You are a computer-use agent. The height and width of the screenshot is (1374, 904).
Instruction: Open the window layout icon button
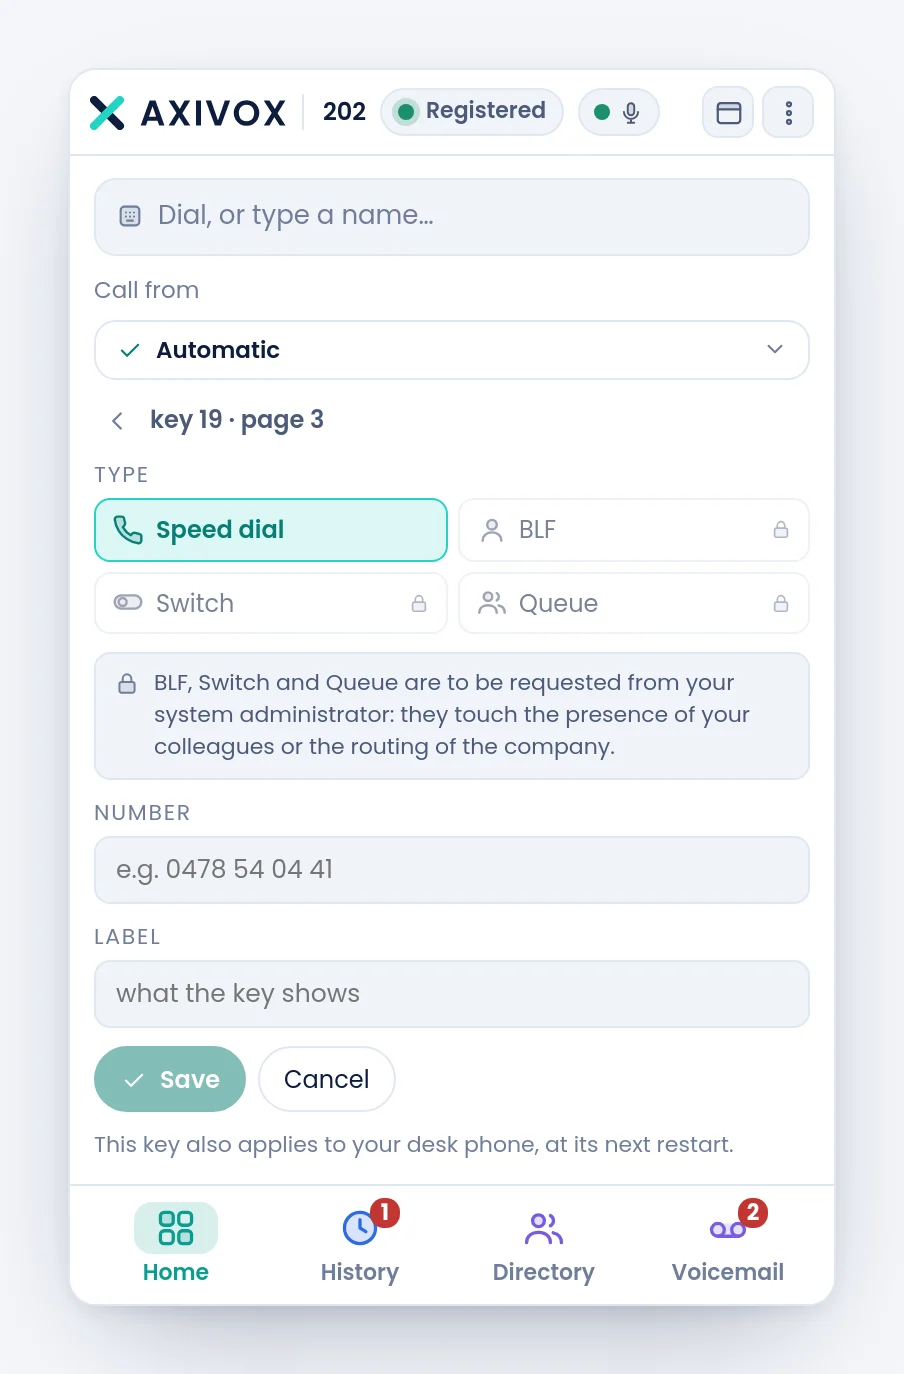click(x=728, y=112)
